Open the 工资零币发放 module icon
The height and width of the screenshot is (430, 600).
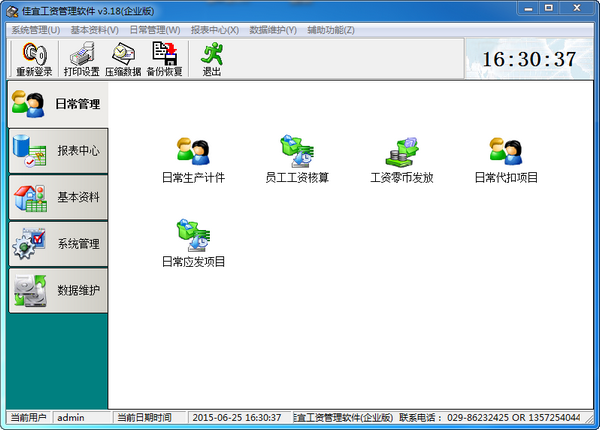[401, 152]
